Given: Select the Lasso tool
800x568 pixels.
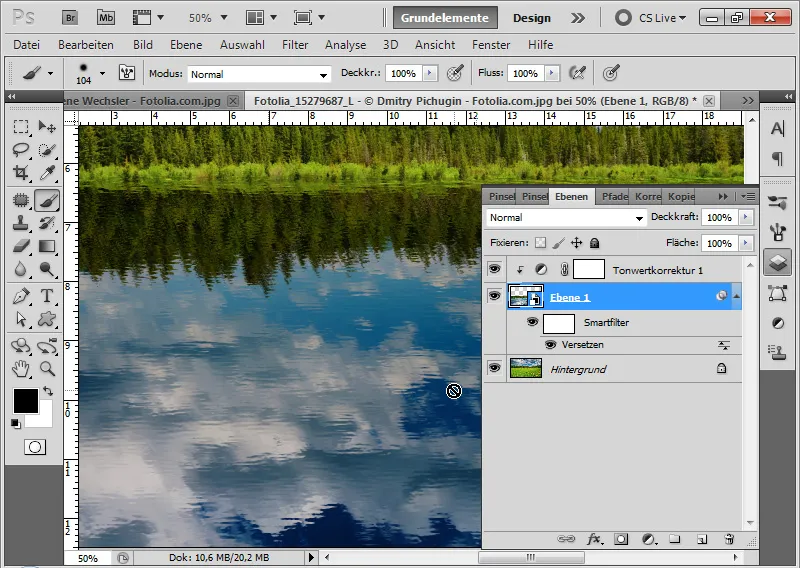Looking at the screenshot, I should pos(20,150).
